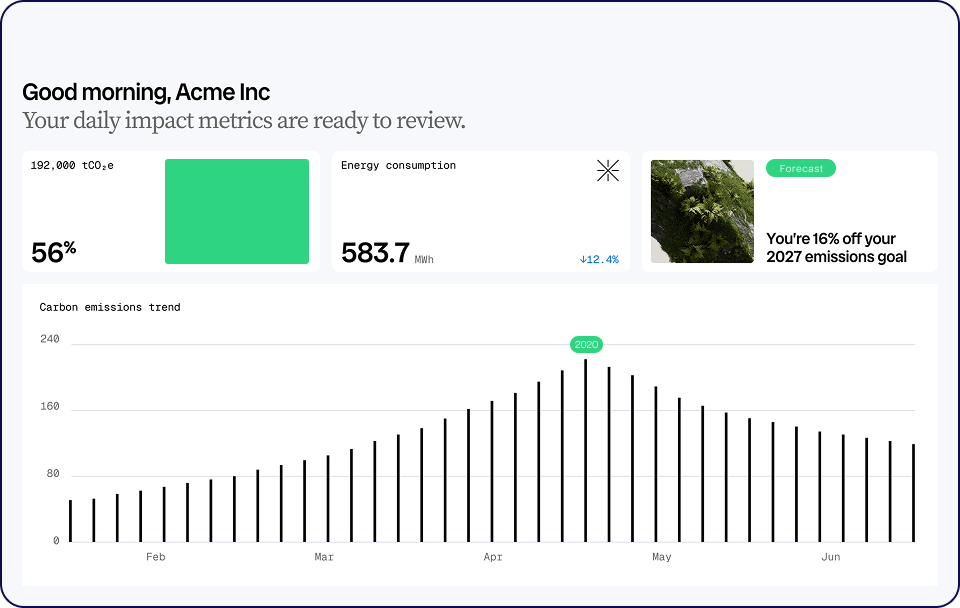
Task: Click the tallest bar under 2020 marker
Action: pos(586,450)
